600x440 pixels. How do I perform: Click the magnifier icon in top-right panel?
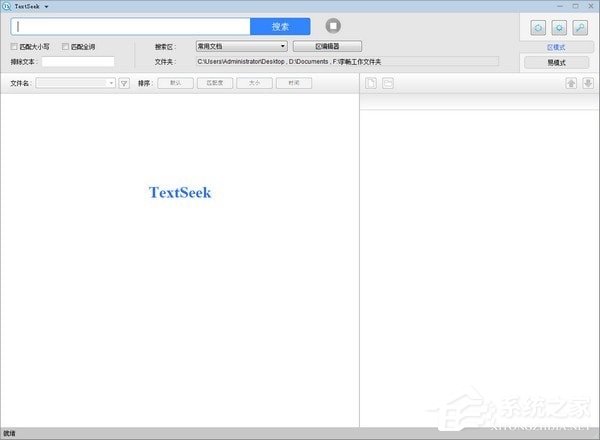(x=579, y=26)
